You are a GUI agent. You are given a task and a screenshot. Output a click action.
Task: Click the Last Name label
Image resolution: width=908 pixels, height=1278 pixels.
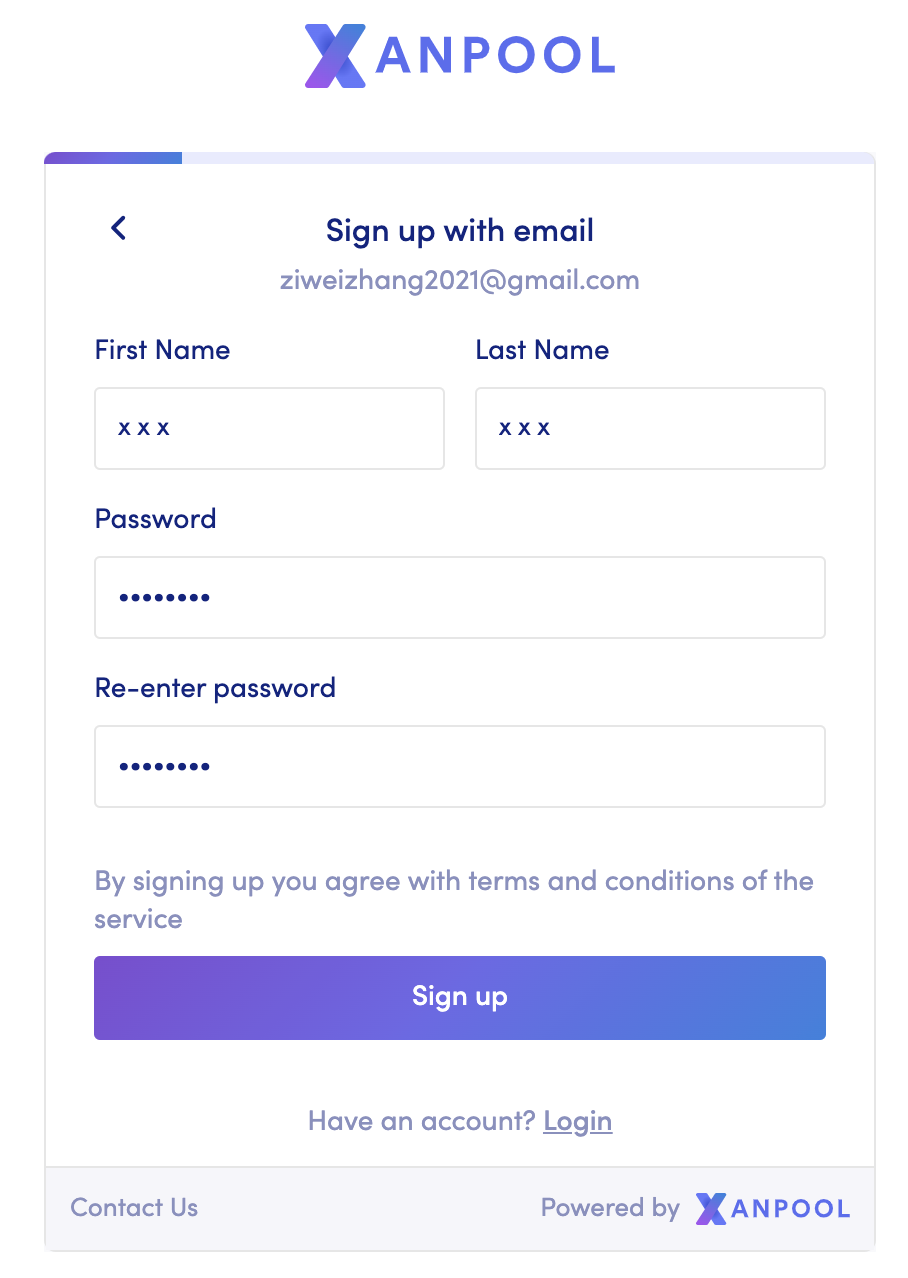tap(542, 350)
